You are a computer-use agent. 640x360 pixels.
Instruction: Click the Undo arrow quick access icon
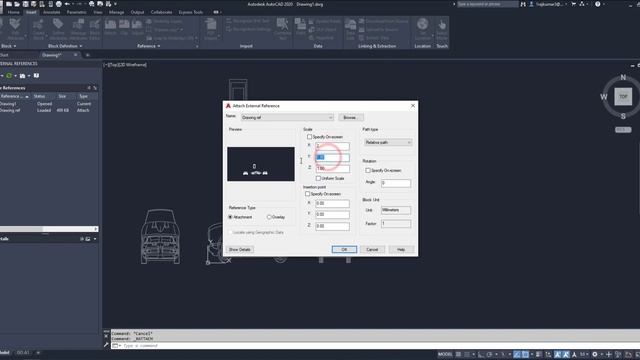(x=67, y=4)
